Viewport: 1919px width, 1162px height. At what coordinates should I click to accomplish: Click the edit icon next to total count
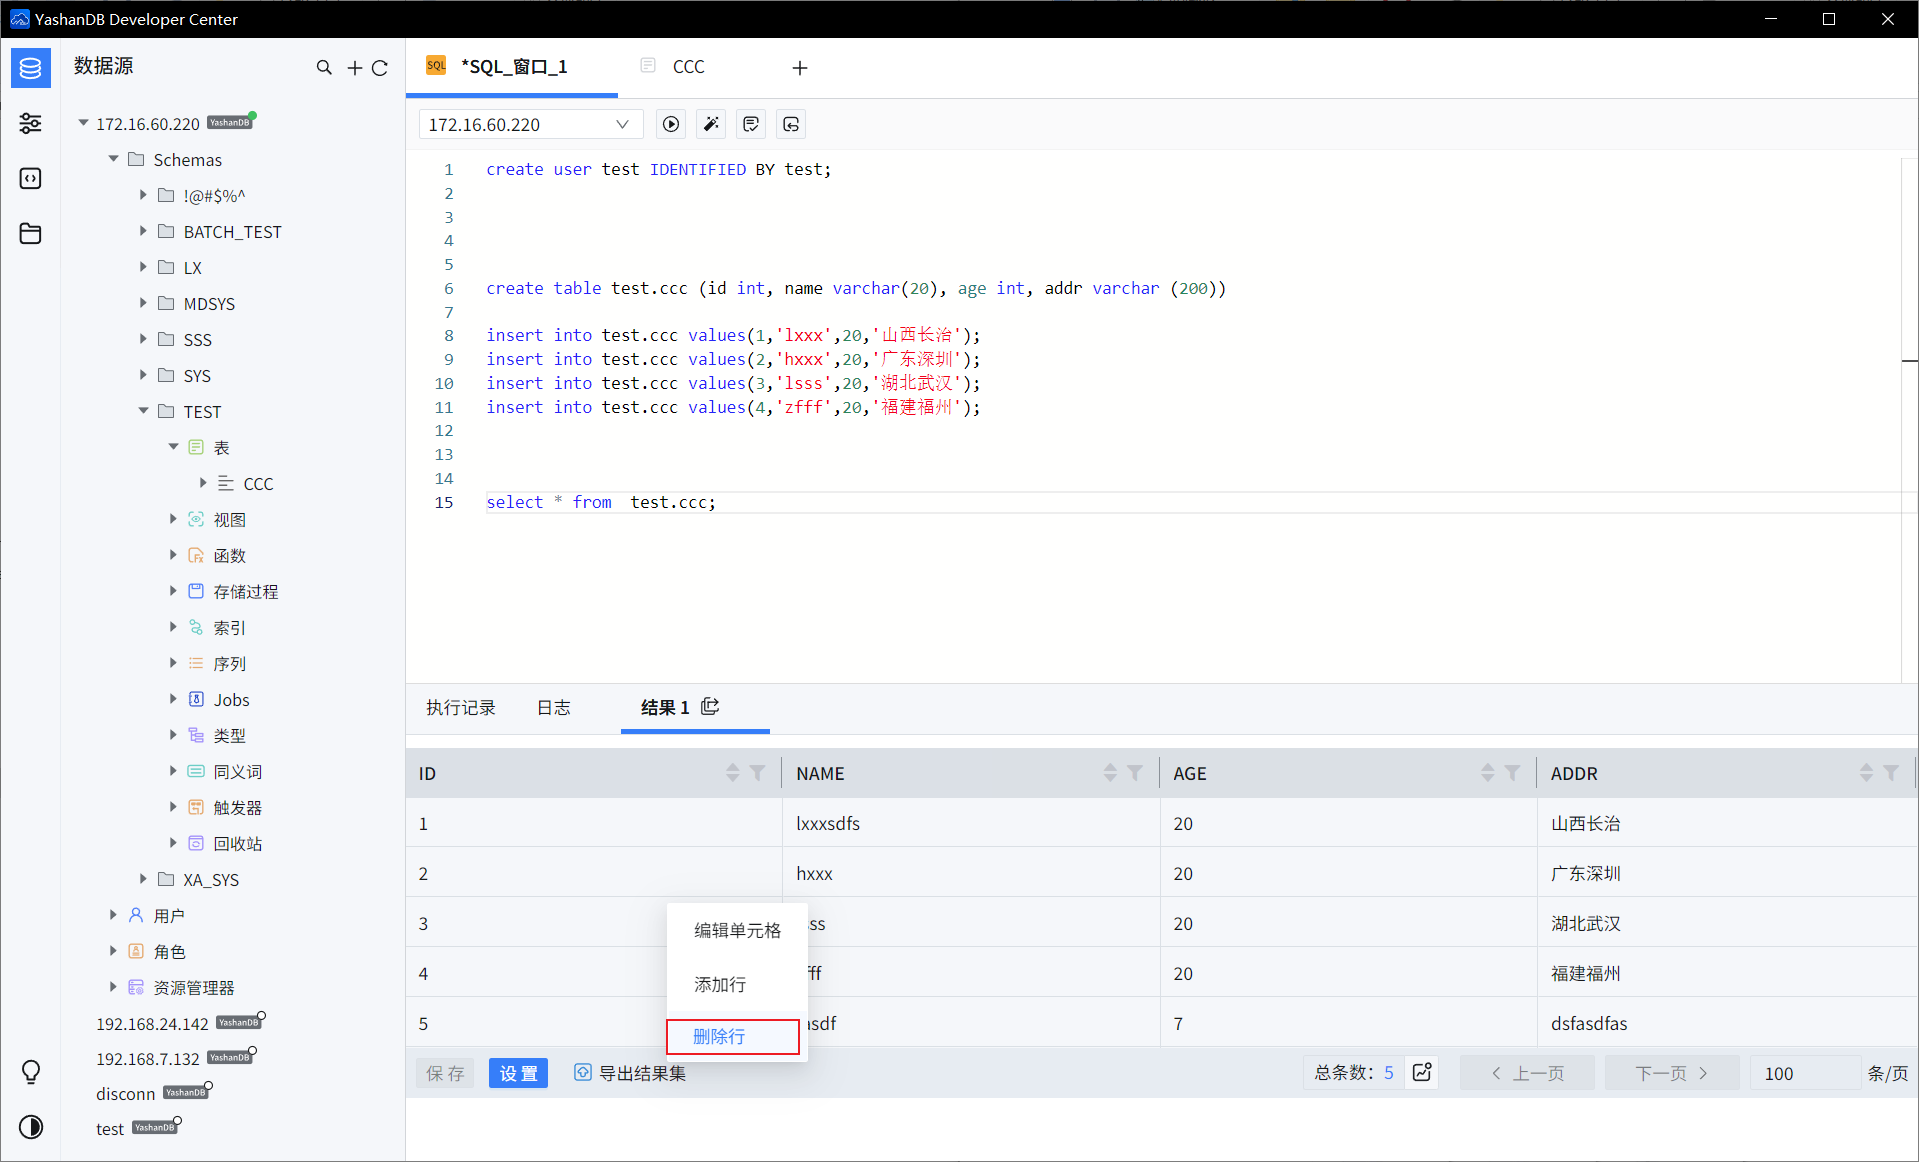pos(1422,1072)
